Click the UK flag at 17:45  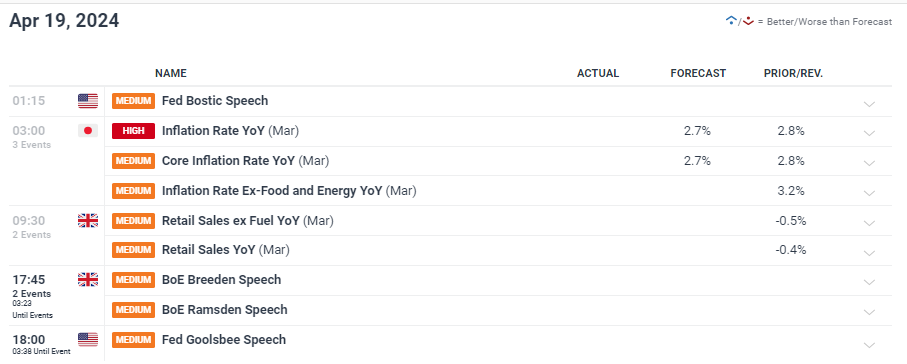point(88,280)
